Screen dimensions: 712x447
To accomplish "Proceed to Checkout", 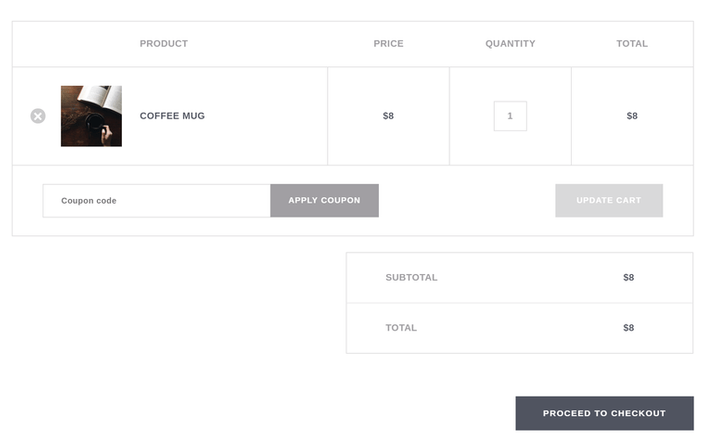I will [x=604, y=413].
